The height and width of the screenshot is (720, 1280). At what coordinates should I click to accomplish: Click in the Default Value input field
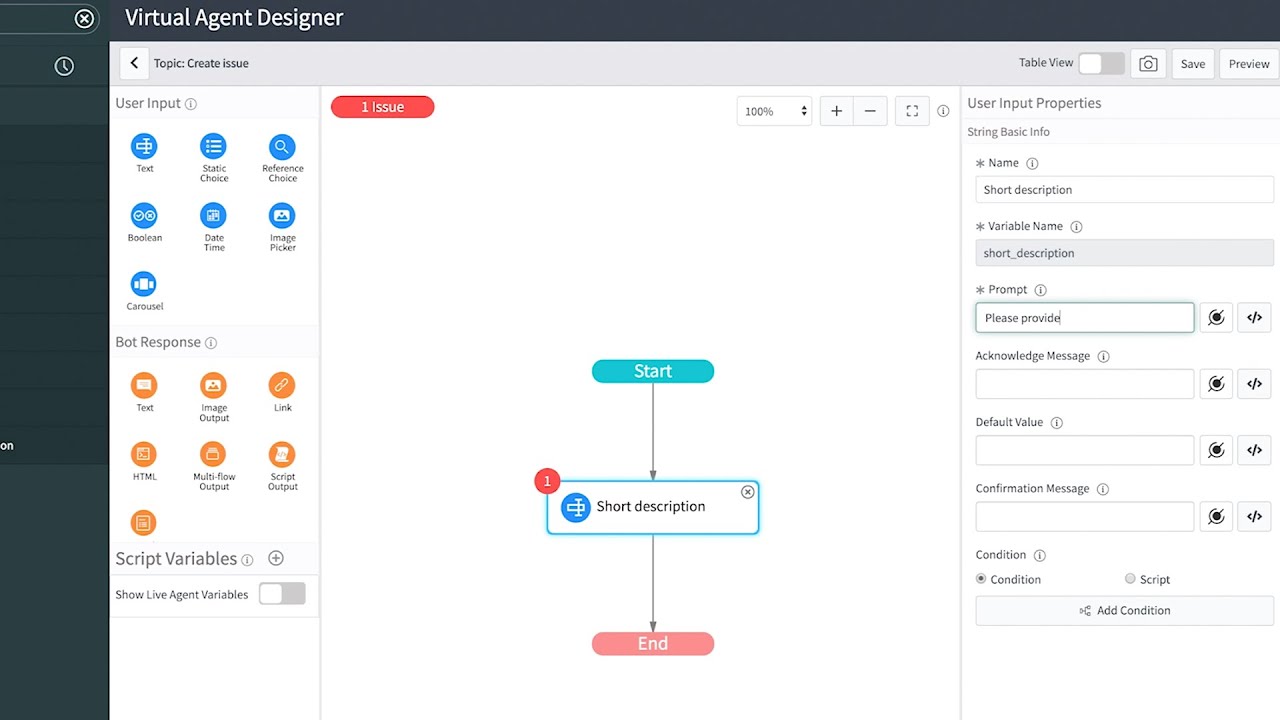1084,450
